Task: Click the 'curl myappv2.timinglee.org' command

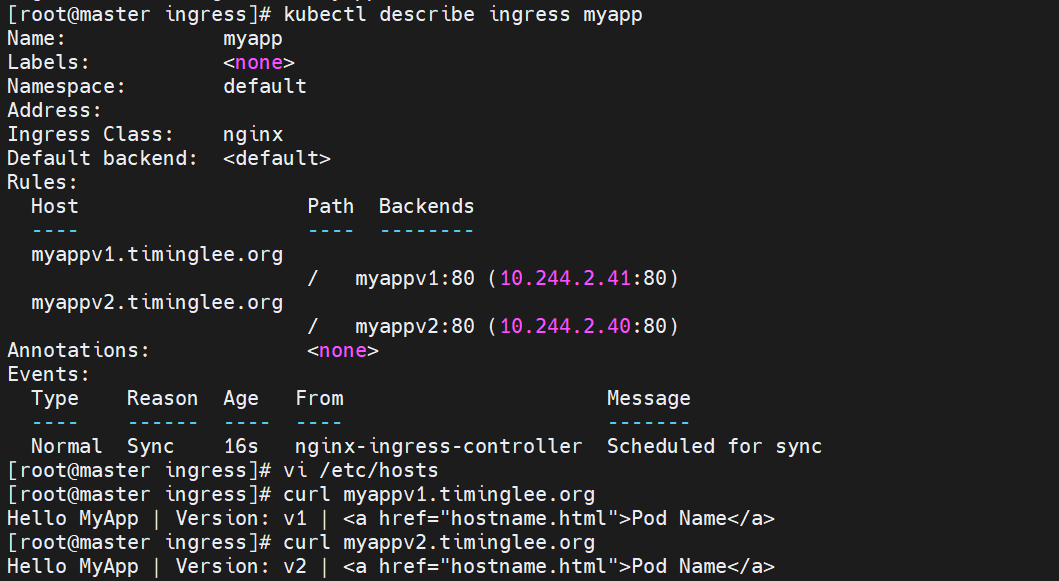Action: coord(439,542)
